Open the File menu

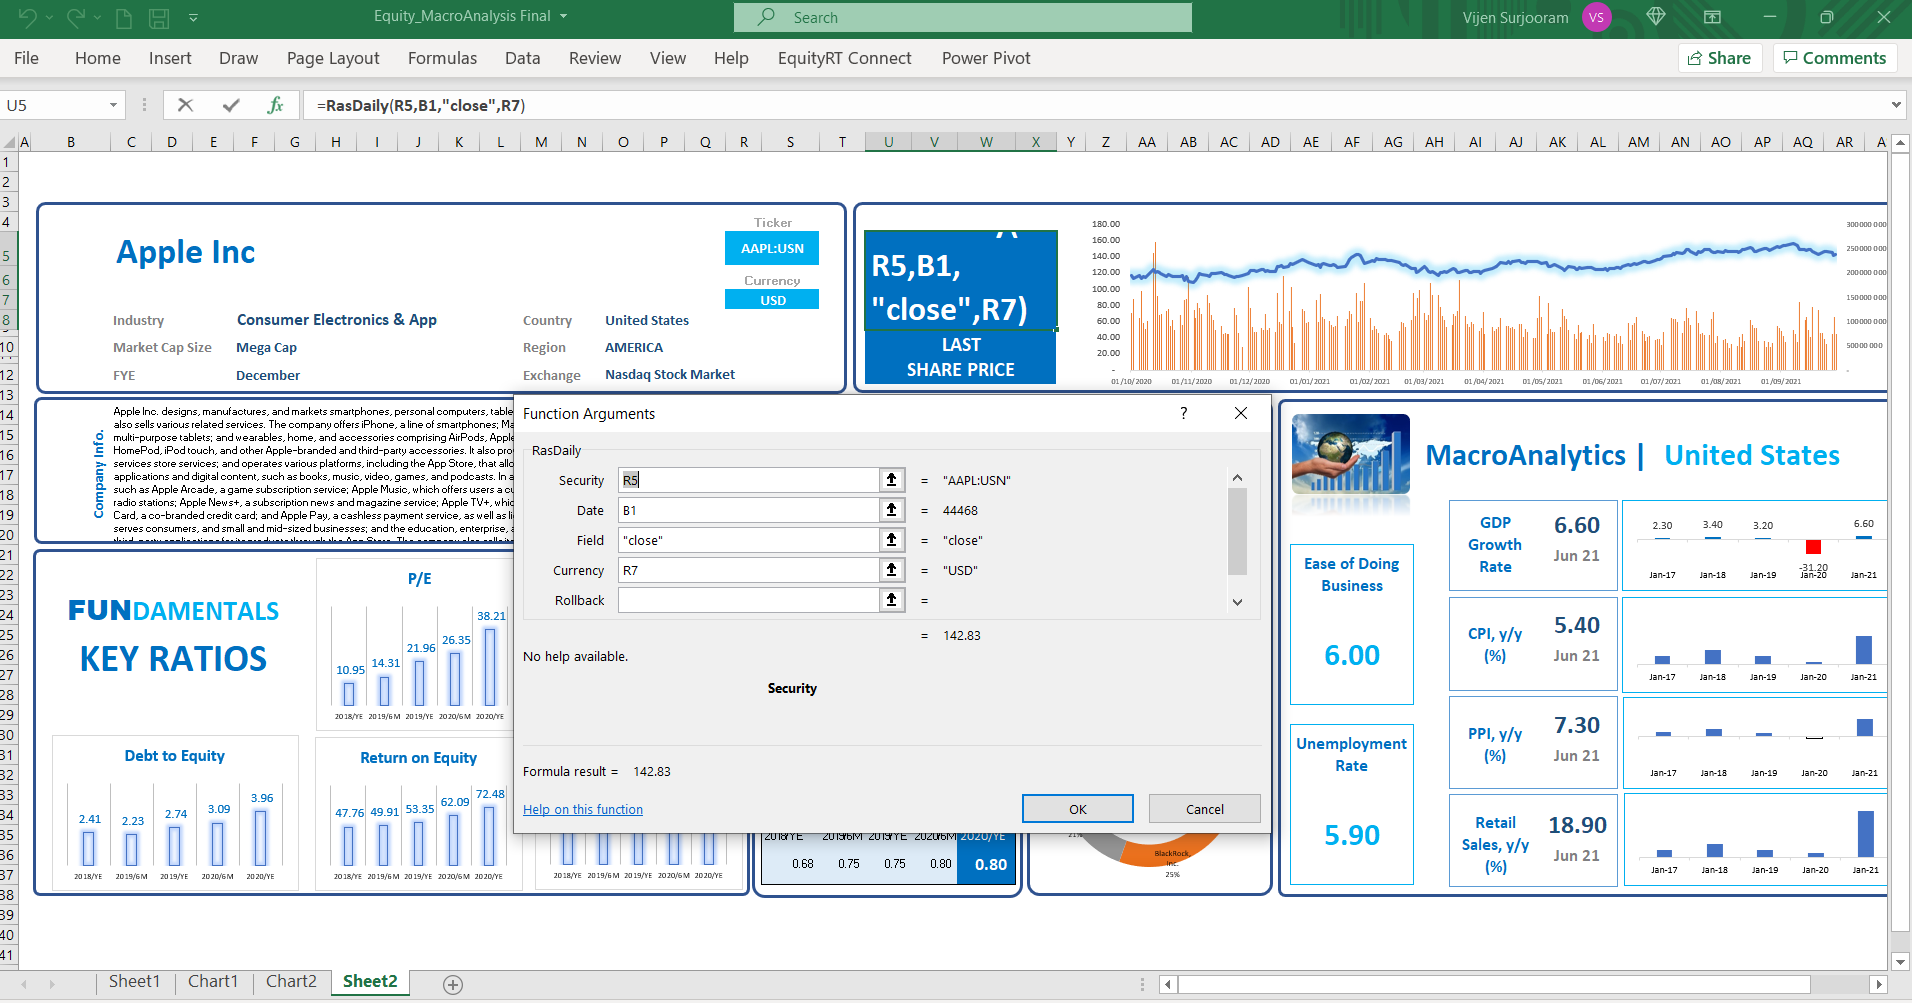(x=27, y=58)
